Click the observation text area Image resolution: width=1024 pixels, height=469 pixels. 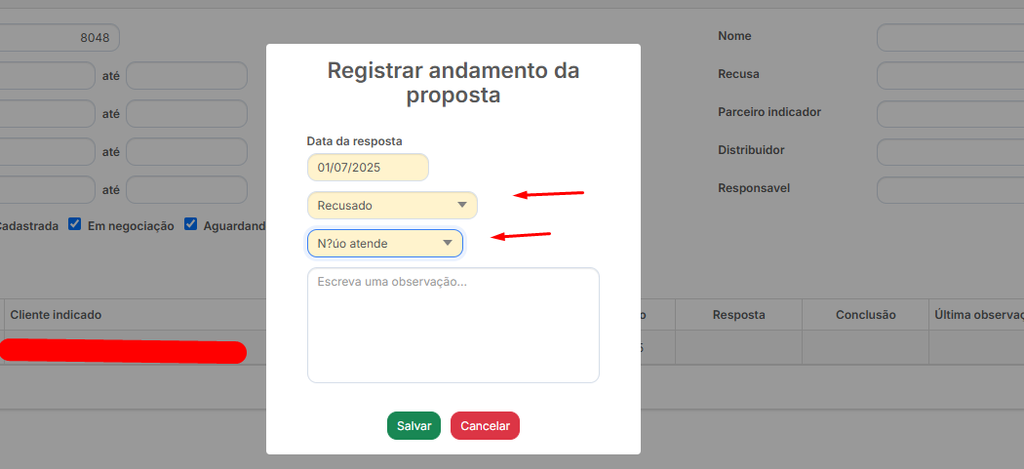(453, 324)
